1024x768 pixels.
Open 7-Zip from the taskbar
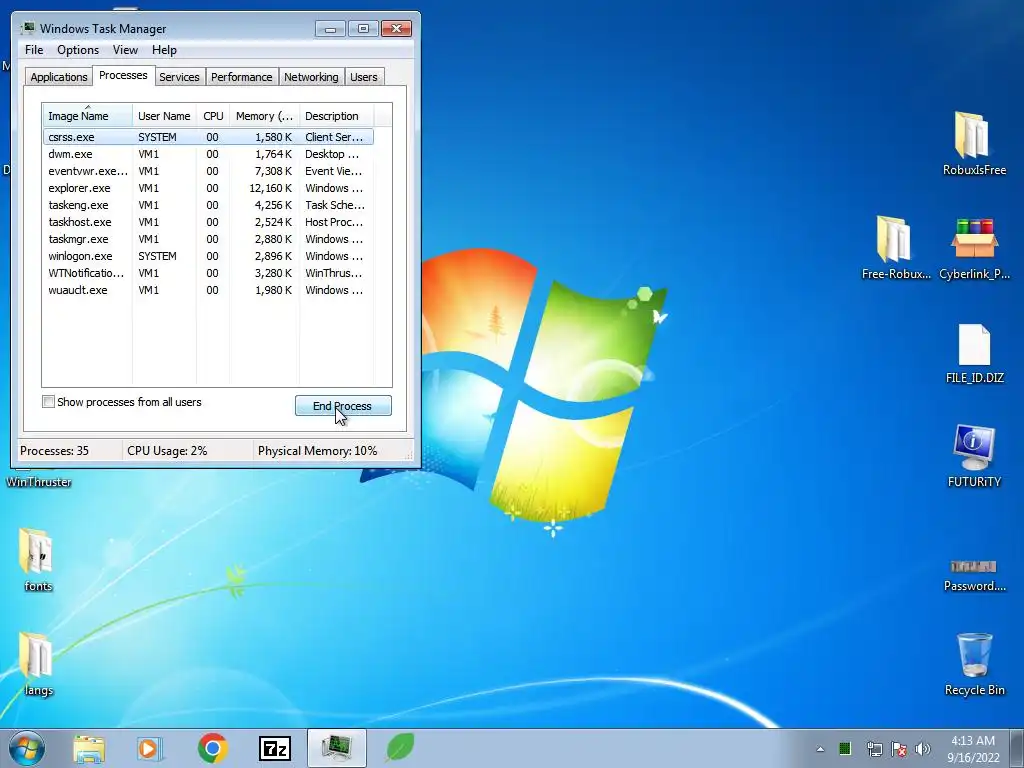(274, 749)
